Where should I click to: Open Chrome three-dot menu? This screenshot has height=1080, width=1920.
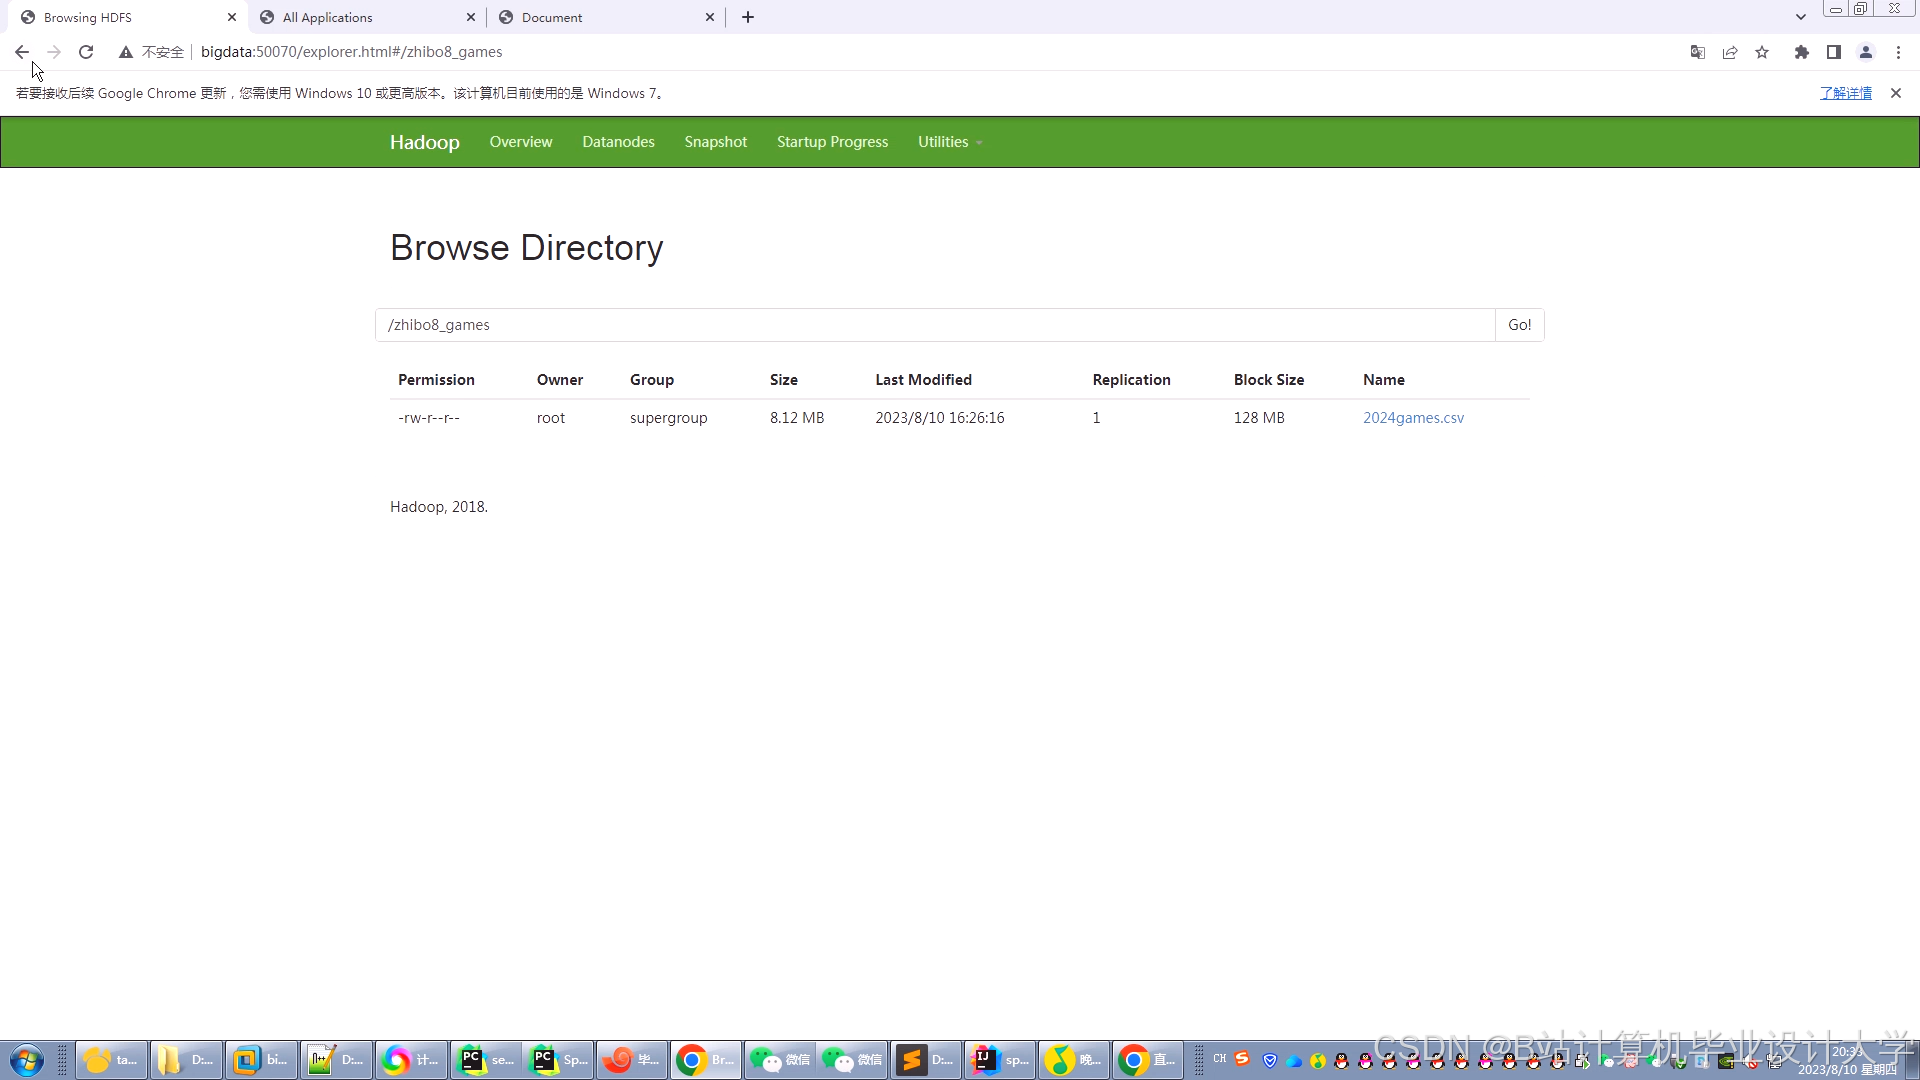[1898, 52]
